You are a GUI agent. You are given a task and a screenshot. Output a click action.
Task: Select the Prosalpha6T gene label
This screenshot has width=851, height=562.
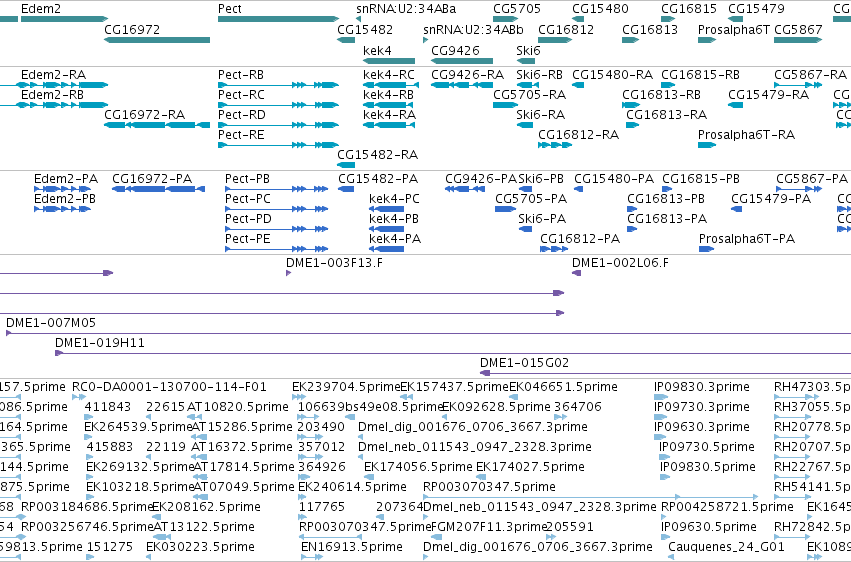pos(734,29)
